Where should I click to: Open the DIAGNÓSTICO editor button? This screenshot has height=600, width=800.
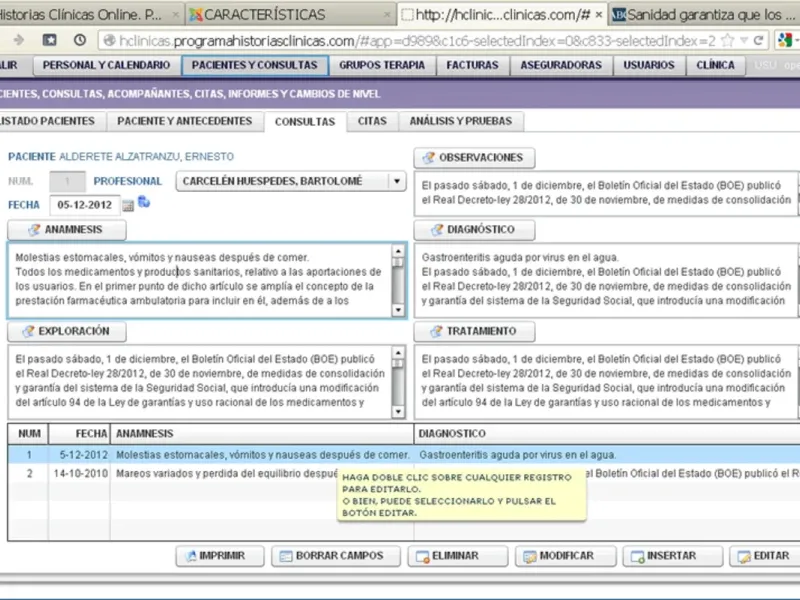click(x=474, y=230)
